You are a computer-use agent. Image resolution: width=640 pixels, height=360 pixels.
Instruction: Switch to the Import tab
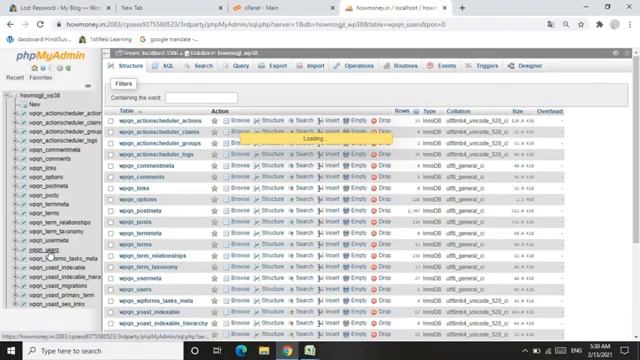click(x=310, y=66)
